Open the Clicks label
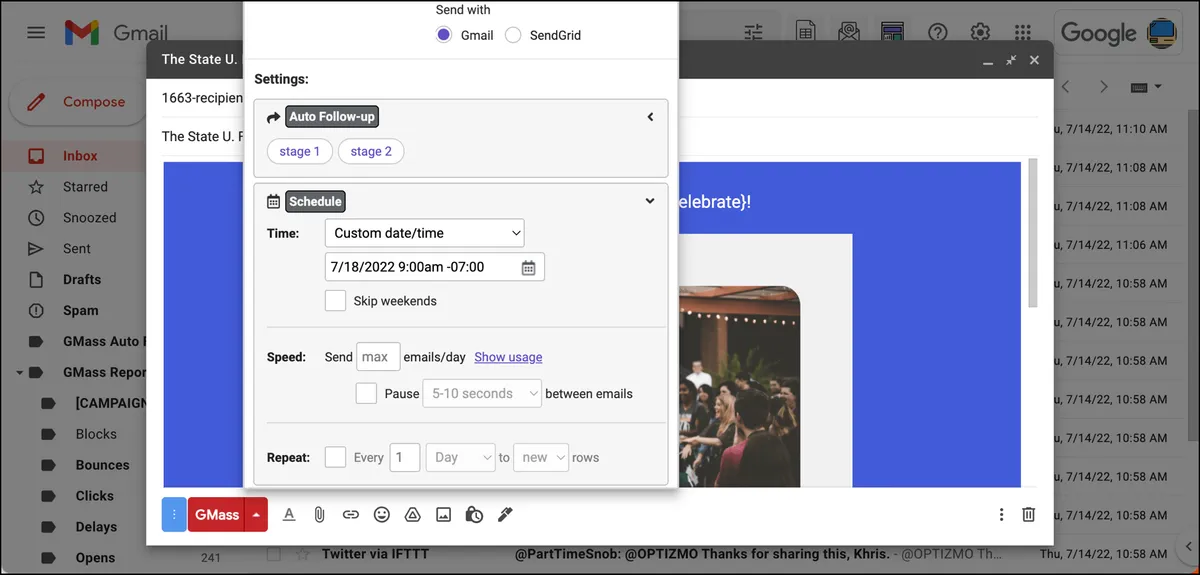This screenshot has height=575, width=1200. (95, 496)
